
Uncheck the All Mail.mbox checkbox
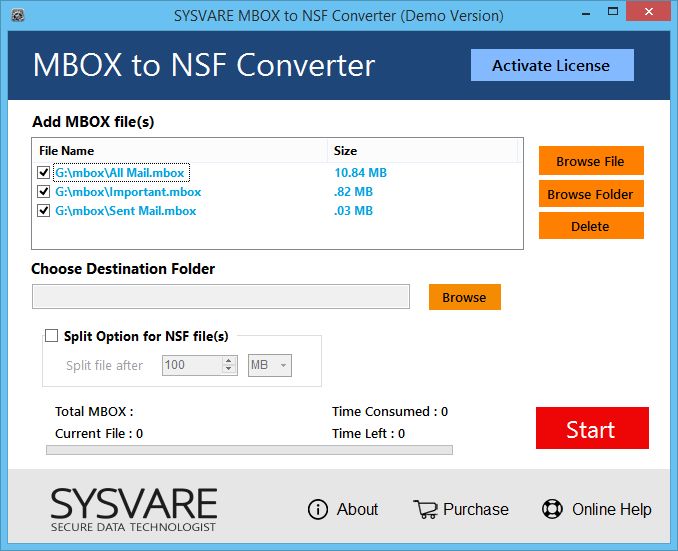coord(43,173)
